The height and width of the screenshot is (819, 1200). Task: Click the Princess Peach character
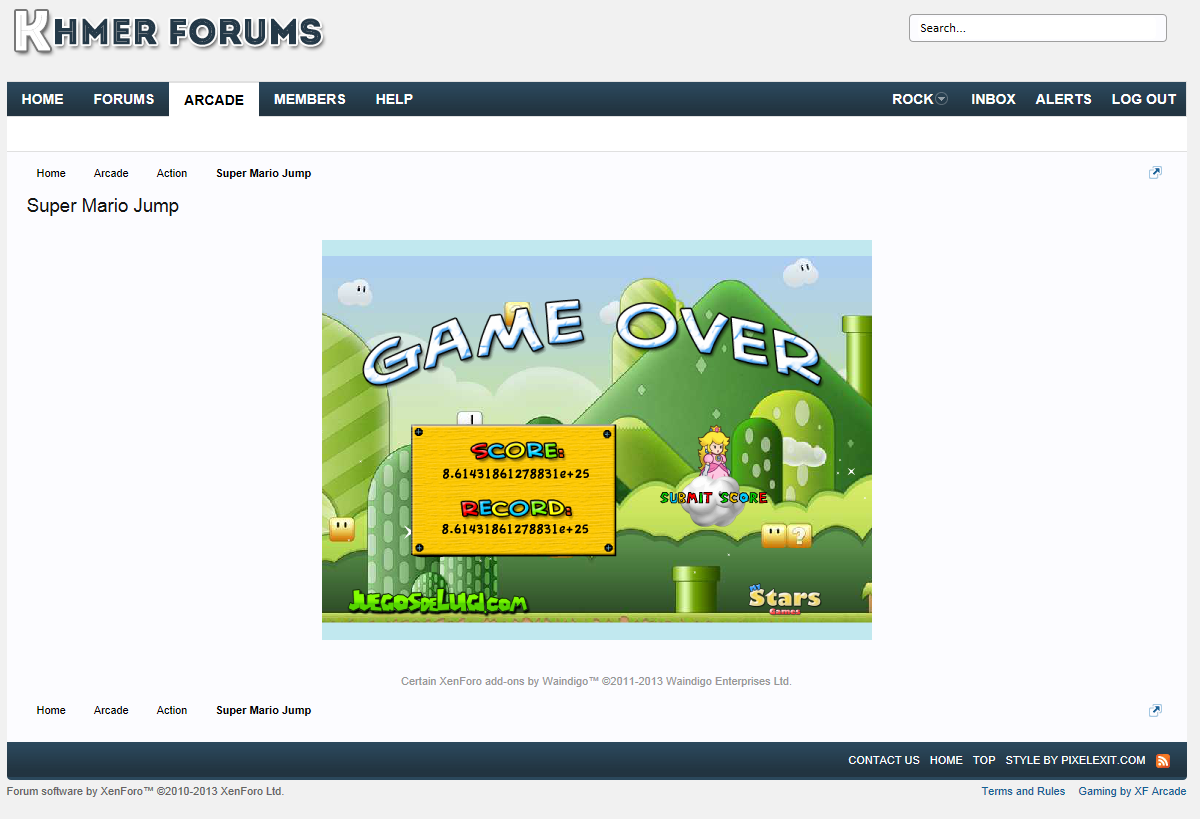click(x=714, y=453)
